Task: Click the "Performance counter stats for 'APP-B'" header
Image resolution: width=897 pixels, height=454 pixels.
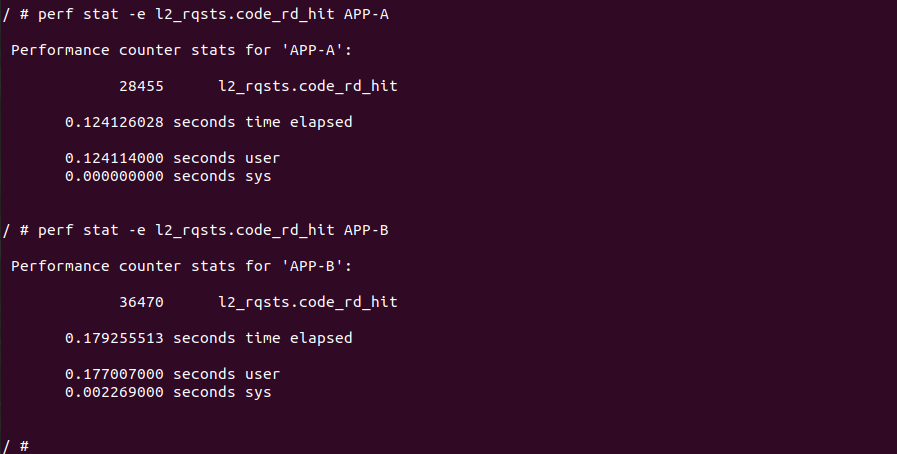Action: pyautogui.click(x=186, y=266)
